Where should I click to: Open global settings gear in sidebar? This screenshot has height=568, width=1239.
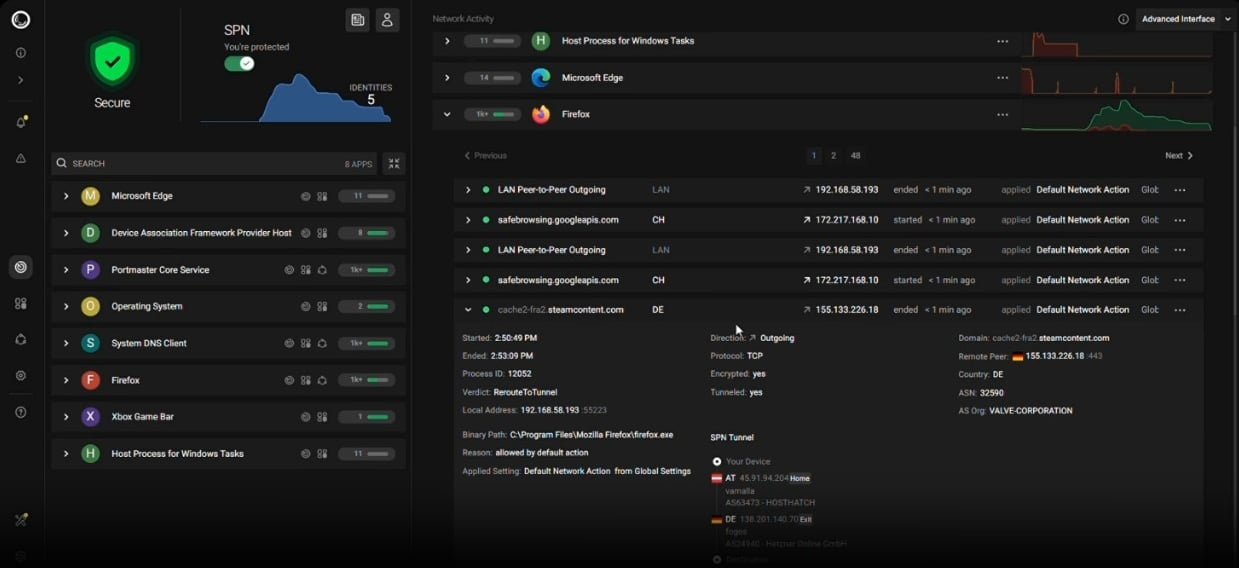point(21,376)
